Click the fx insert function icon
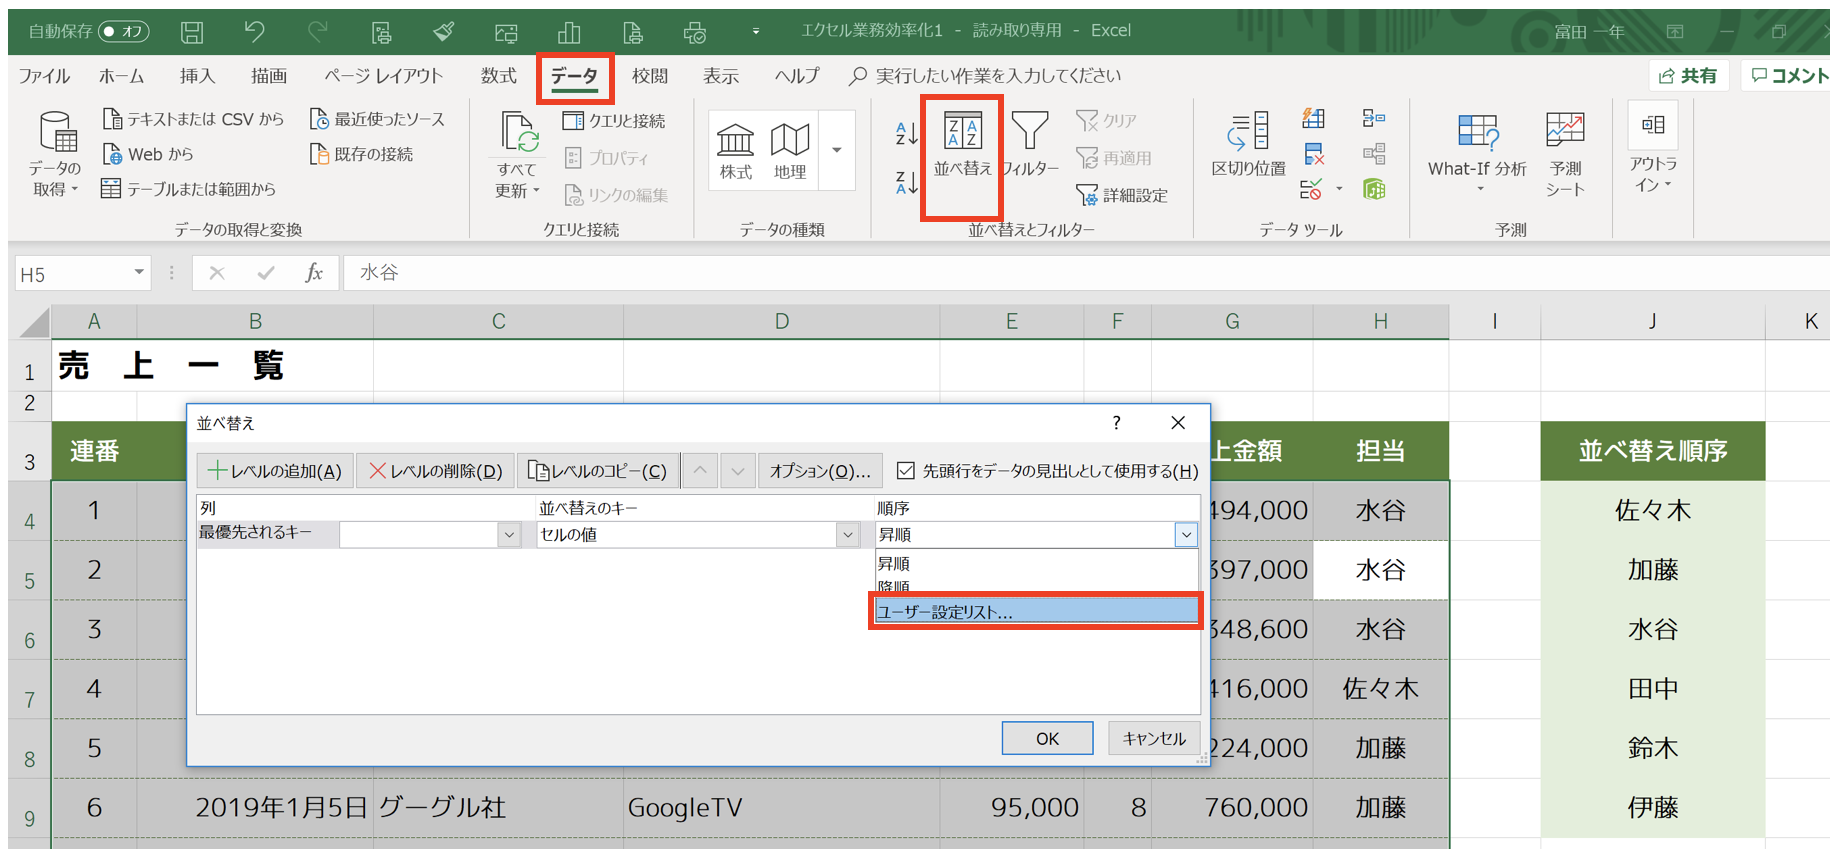The height and width of the screenshot is (860, 1842). [x=314, y=273]
